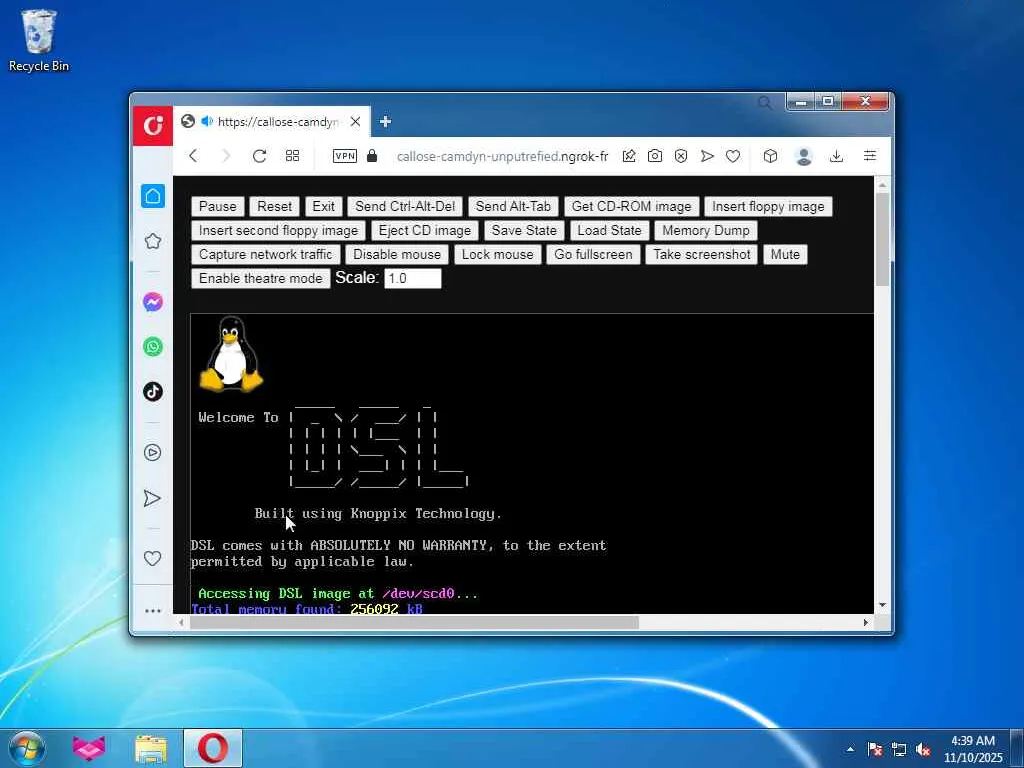
Task: Add page to bookmarks with heart icon in address bar
Action: click(x=733, y=156)
